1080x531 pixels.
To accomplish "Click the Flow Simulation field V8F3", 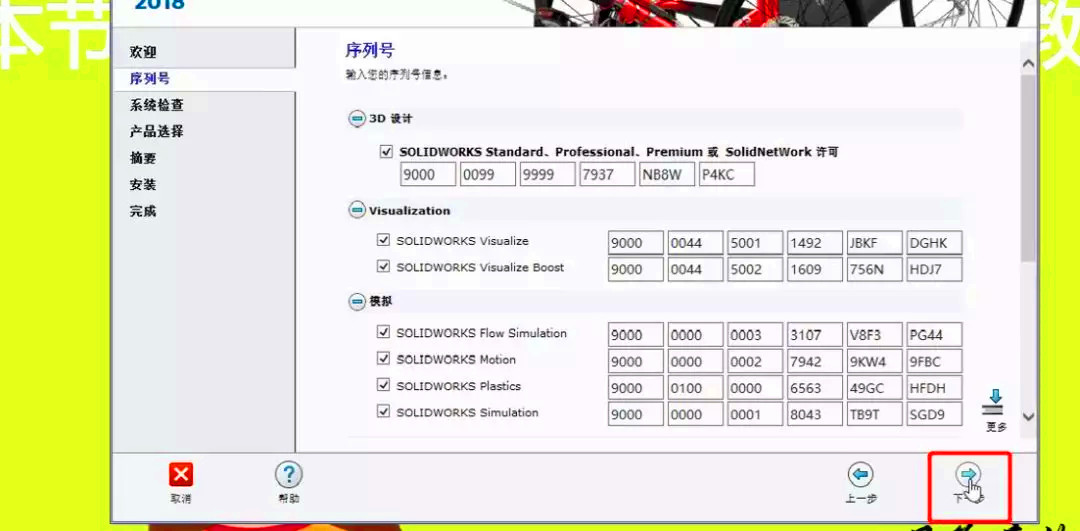I will pos(875,335).
